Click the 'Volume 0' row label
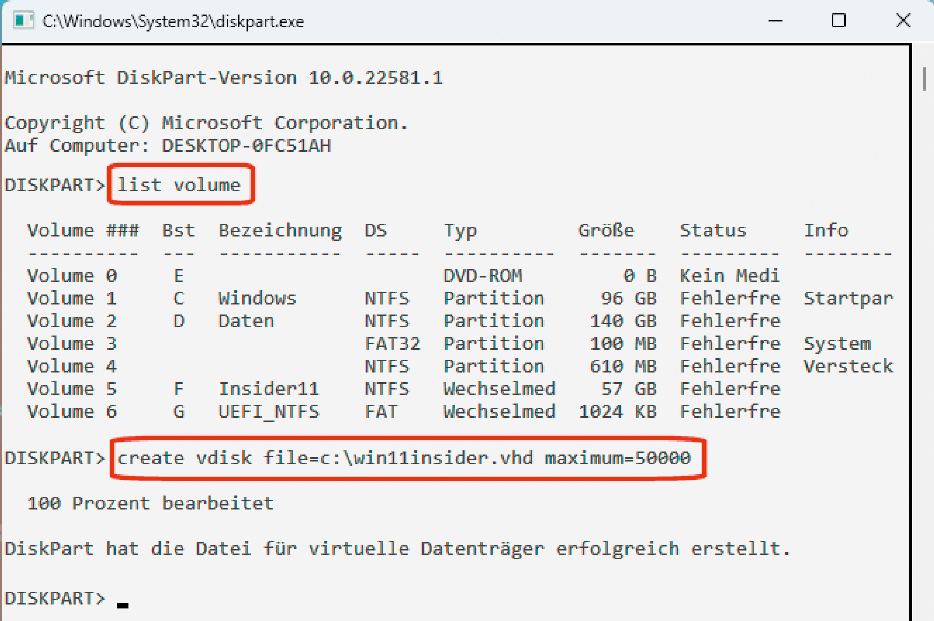This screenshot has height=621, width=934. click(72, 276)
